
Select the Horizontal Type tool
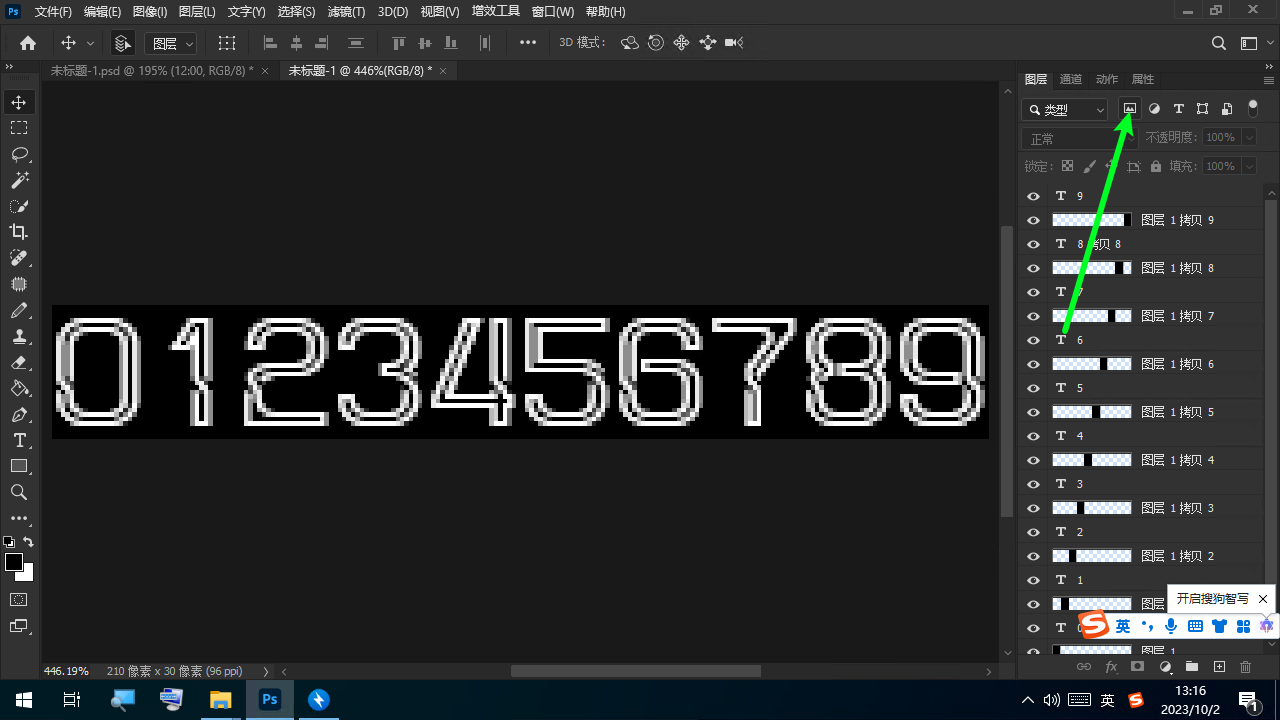(x=19, y=440)
